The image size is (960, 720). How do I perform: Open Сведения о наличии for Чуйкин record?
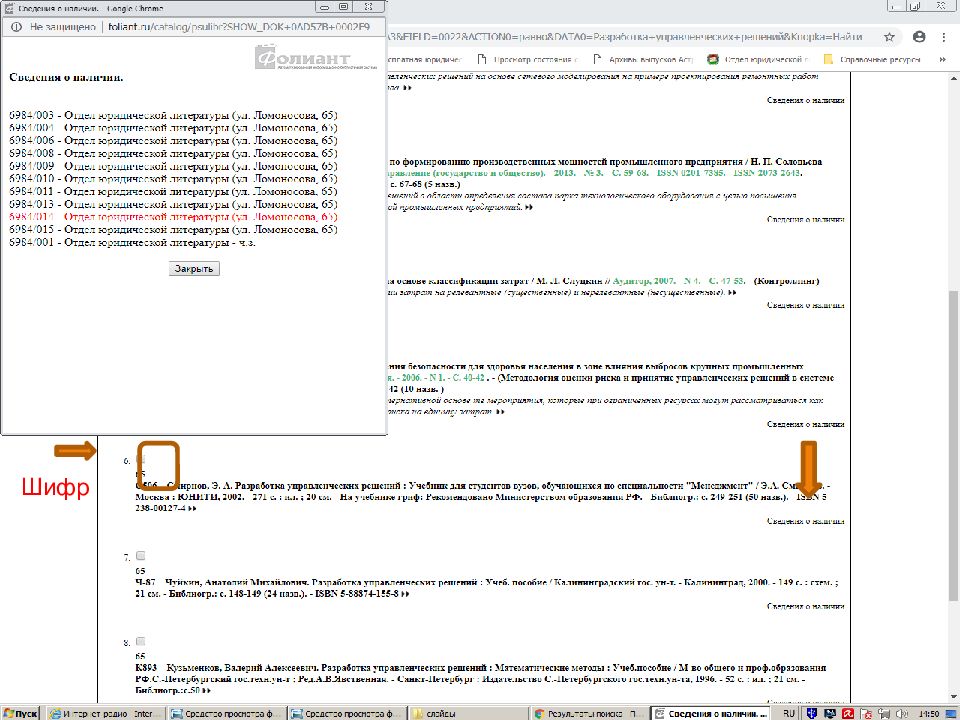tap(805, 607)
